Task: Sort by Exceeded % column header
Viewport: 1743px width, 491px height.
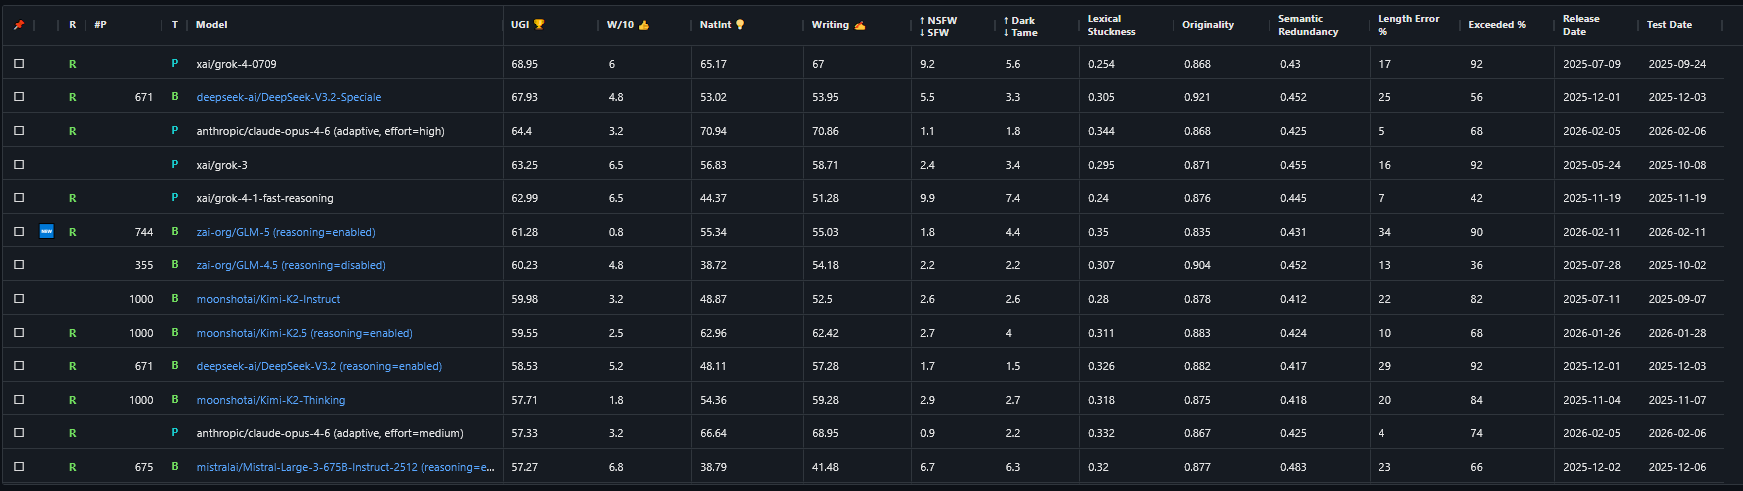Action: pyautogui.click(x=1497, y=25)
